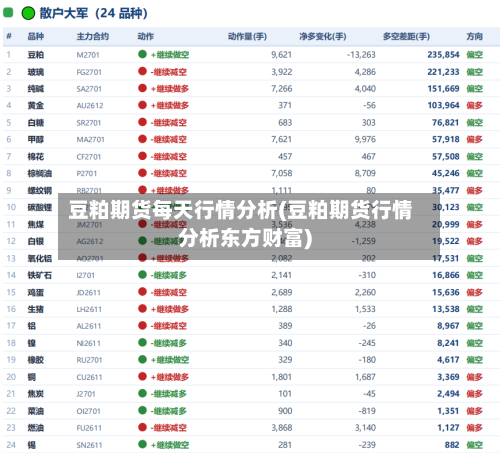
Task: Click the 多空差距(手) column header
Action: [406, 36]
